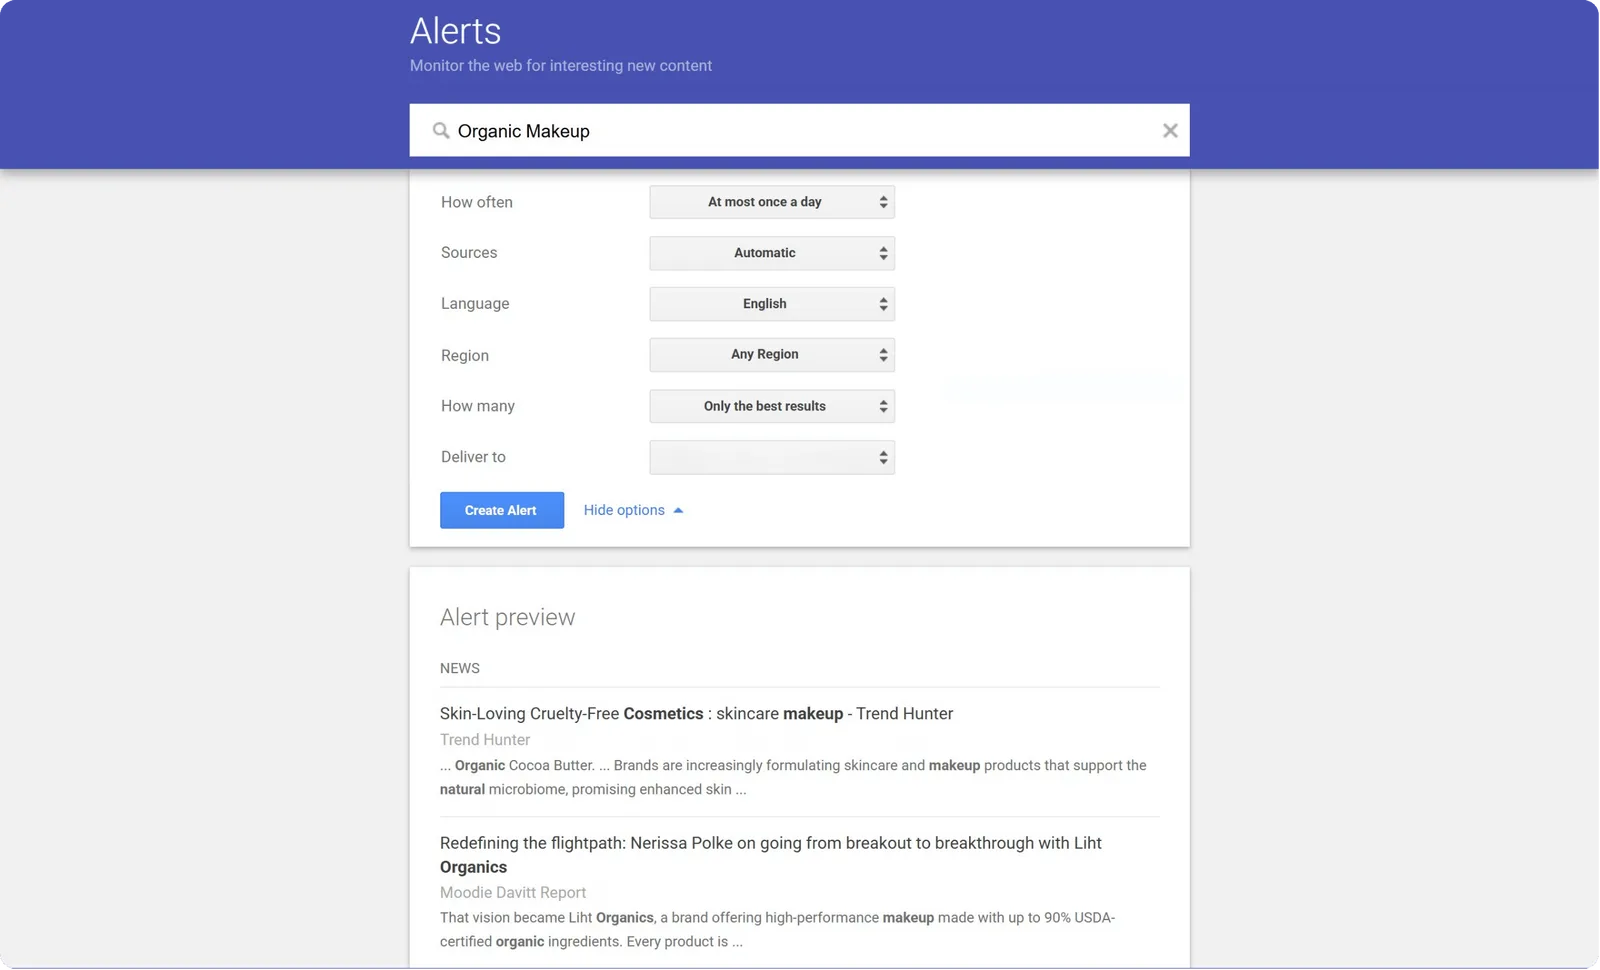Image resolution: width=1600 pixels, height=970 pixels.
Task: Open the Deliver to dropdown
Action: point(771,457)
